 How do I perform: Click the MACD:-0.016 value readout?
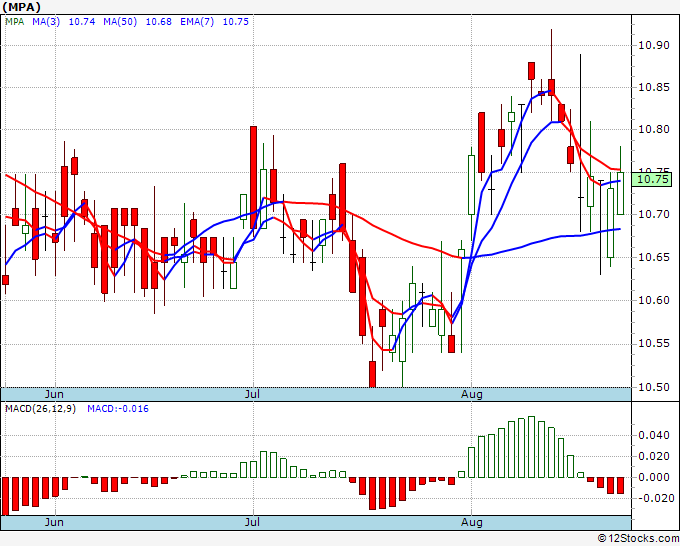tap(118, 409)
